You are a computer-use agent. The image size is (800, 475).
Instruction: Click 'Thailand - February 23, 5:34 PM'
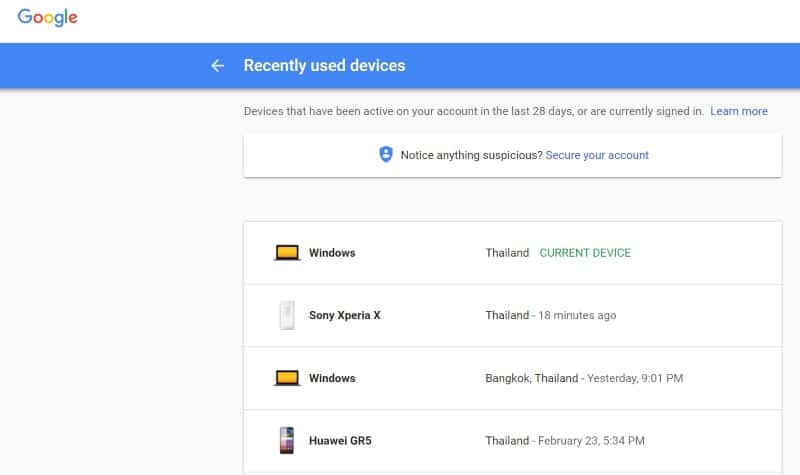[x=565, y=440]
